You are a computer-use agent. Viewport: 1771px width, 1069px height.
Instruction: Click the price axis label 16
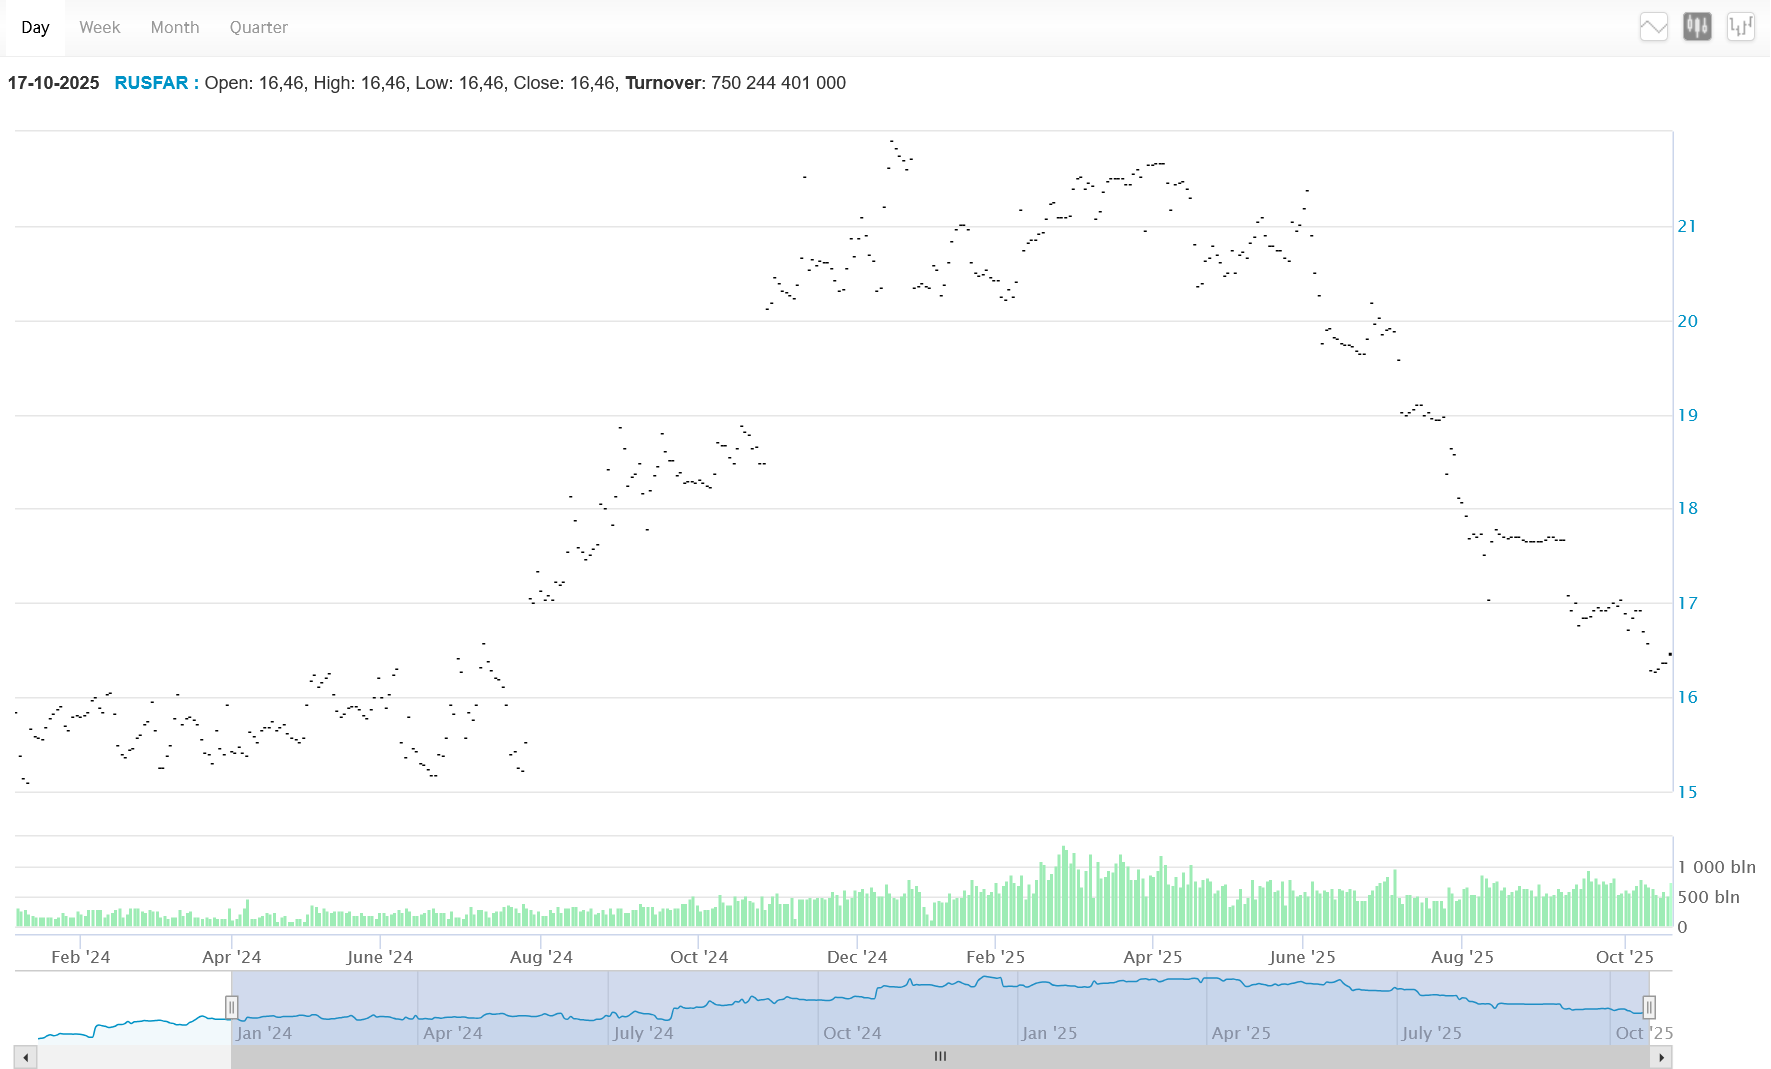click(x=1687, y=697)
